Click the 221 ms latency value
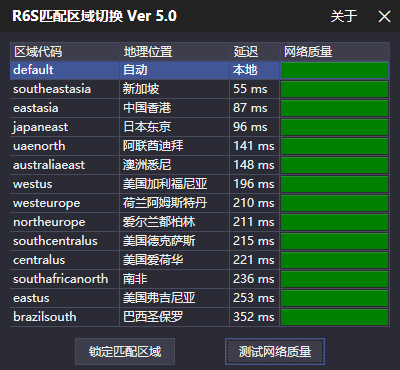Screen dimensions: 400x370 (254, 260)
